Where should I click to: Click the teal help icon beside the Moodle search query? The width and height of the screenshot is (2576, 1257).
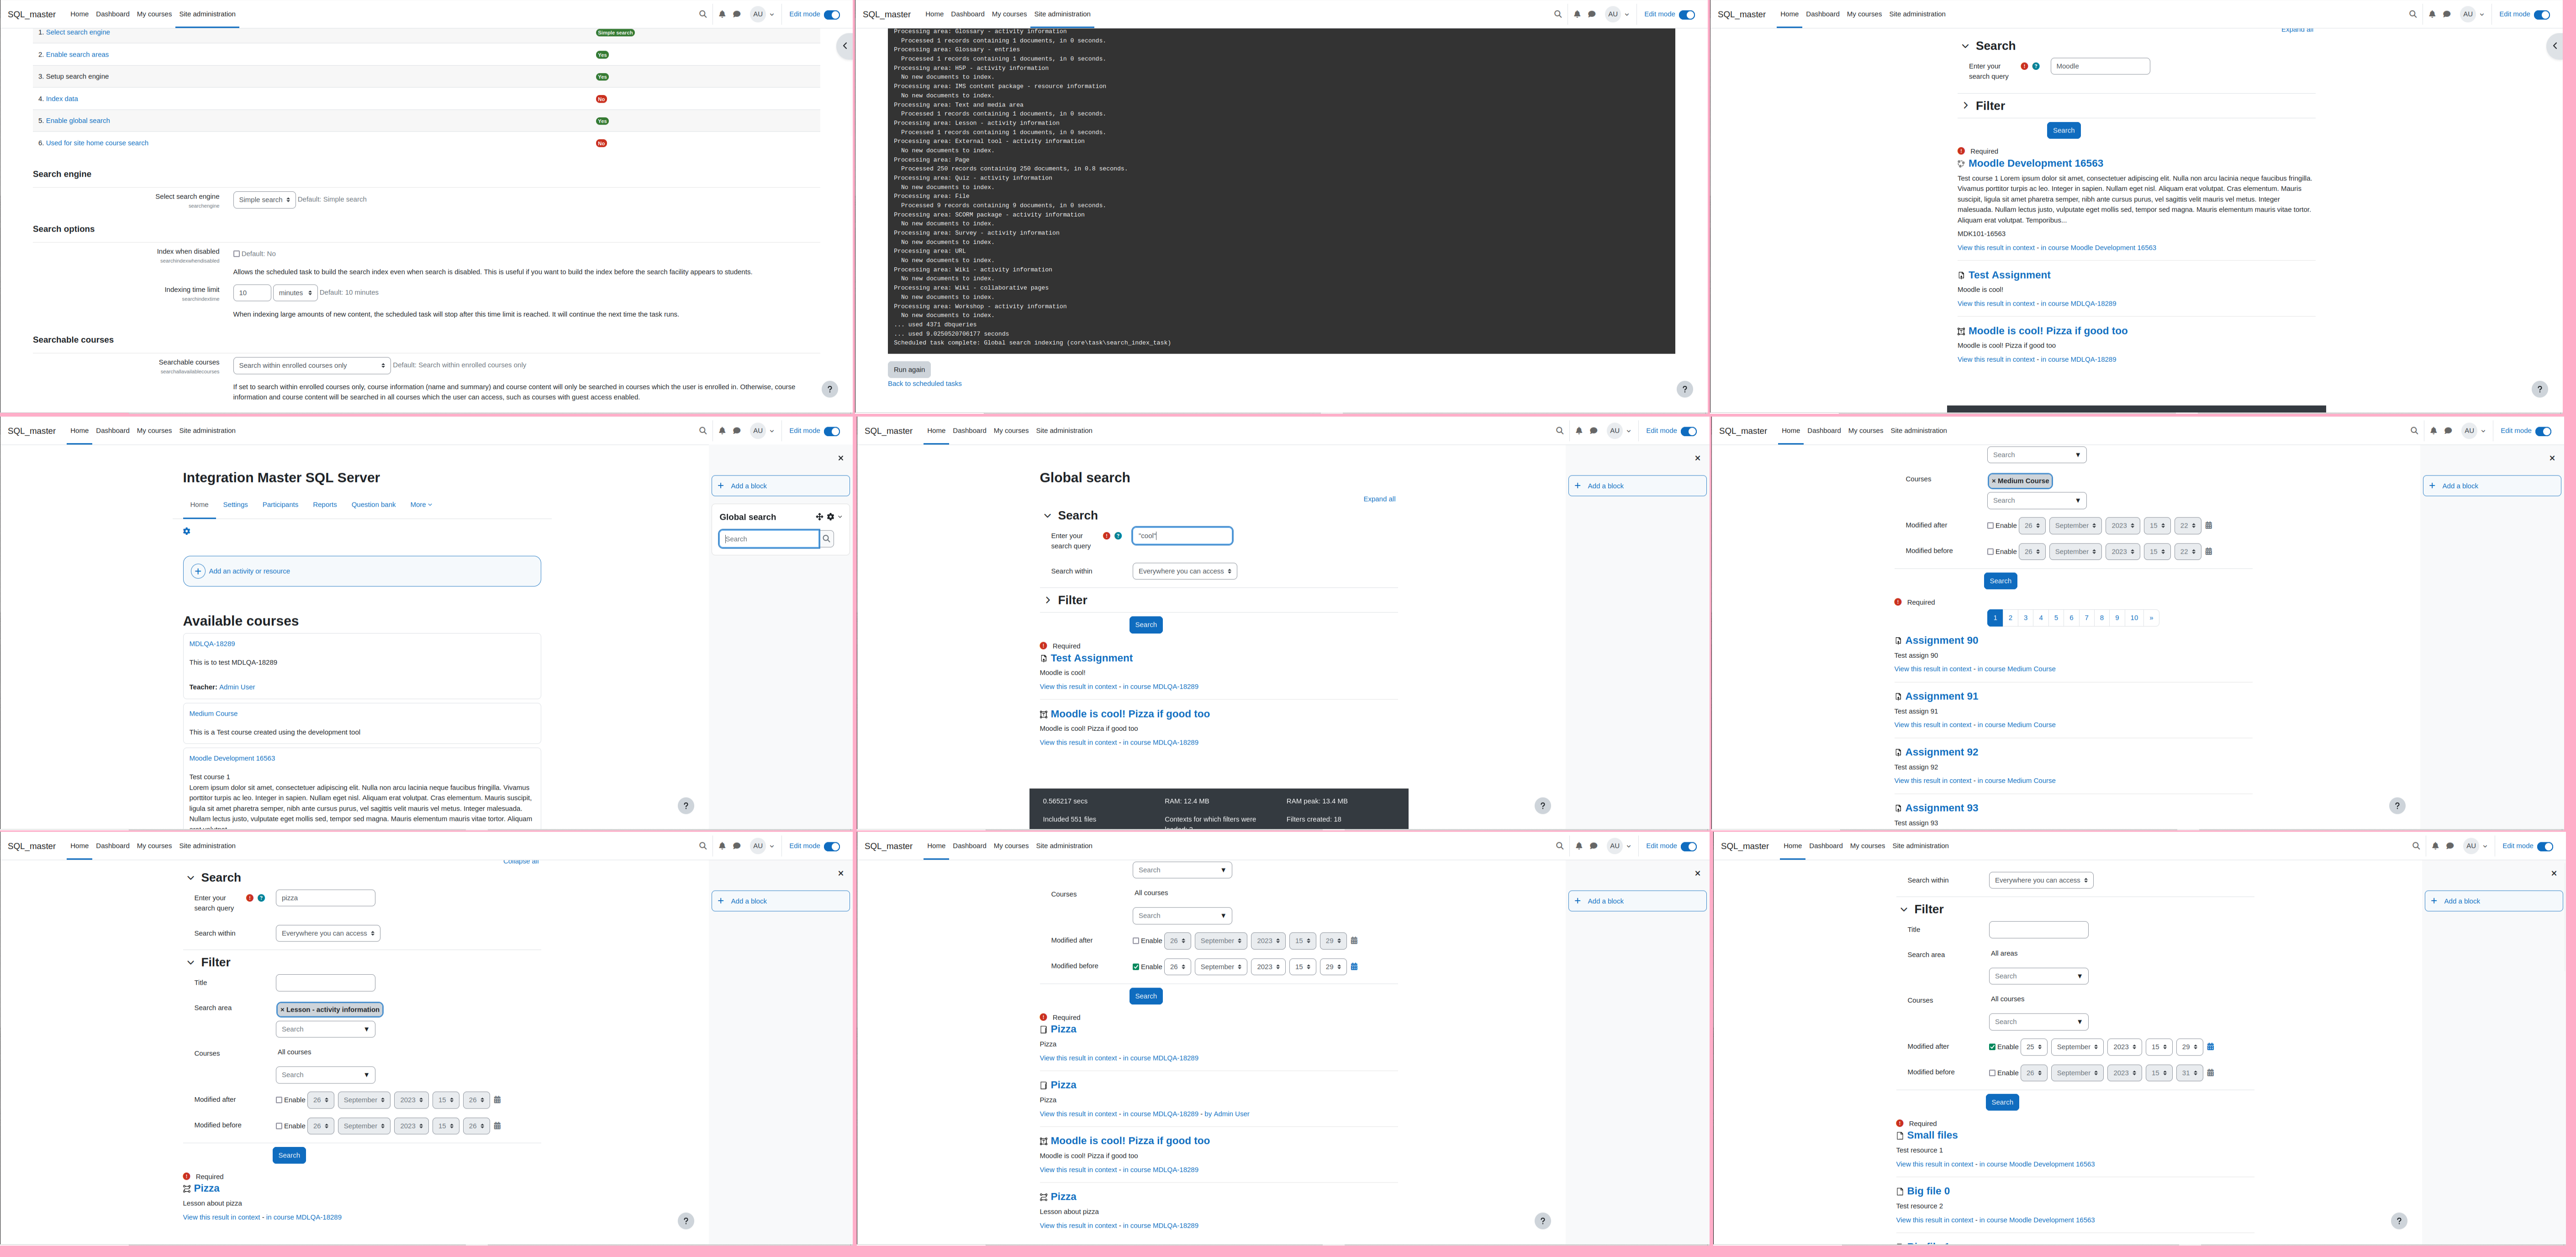(2036, 66)
